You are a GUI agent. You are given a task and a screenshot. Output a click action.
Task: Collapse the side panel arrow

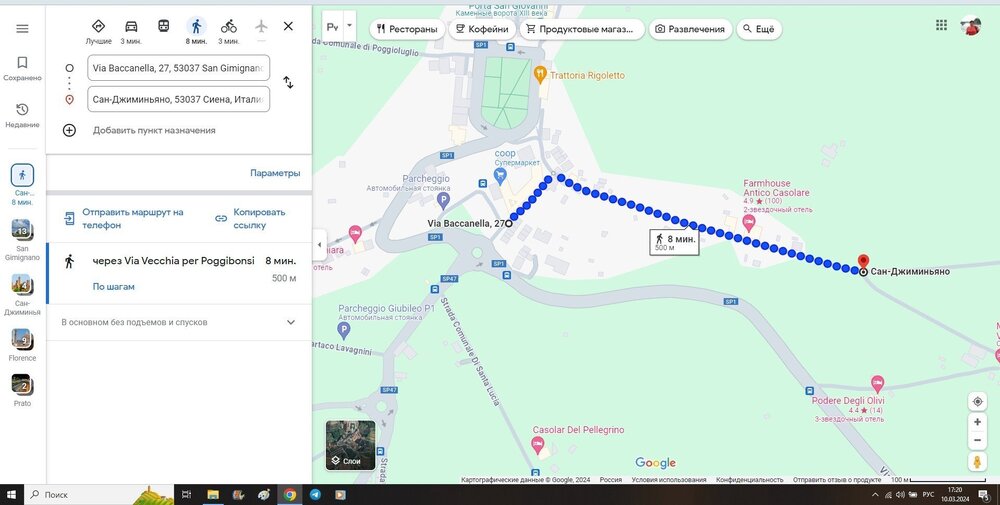pyautogui.click(x=319, y=245)
